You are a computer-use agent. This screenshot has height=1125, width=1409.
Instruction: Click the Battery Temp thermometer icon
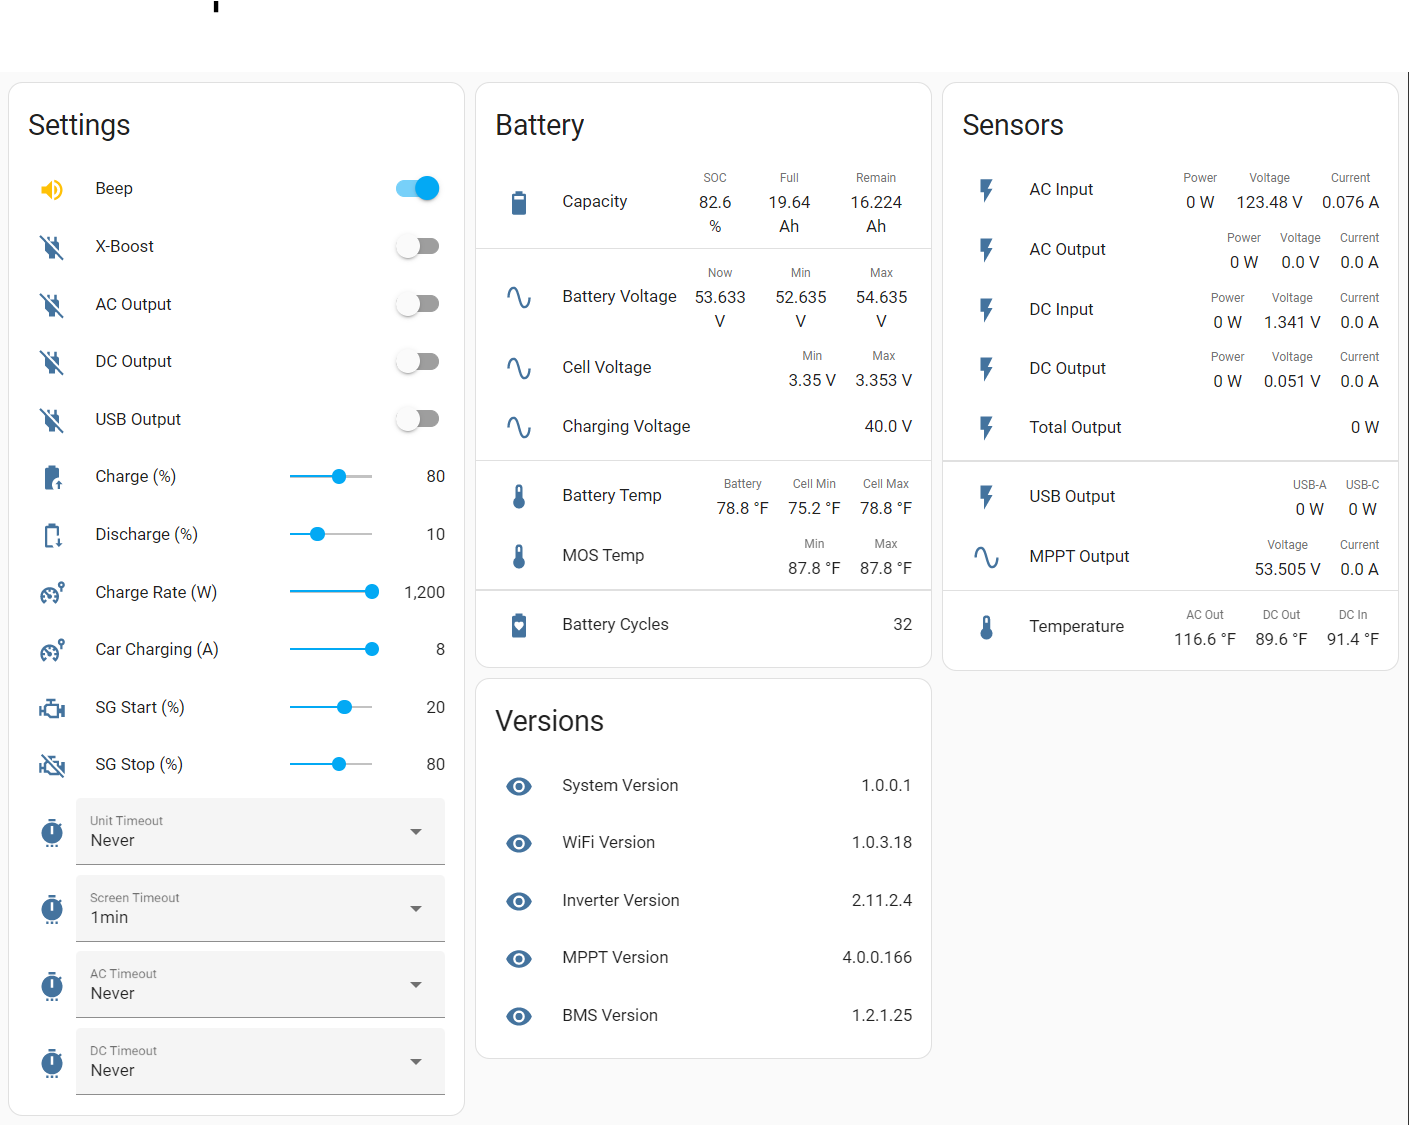point(519,495)
